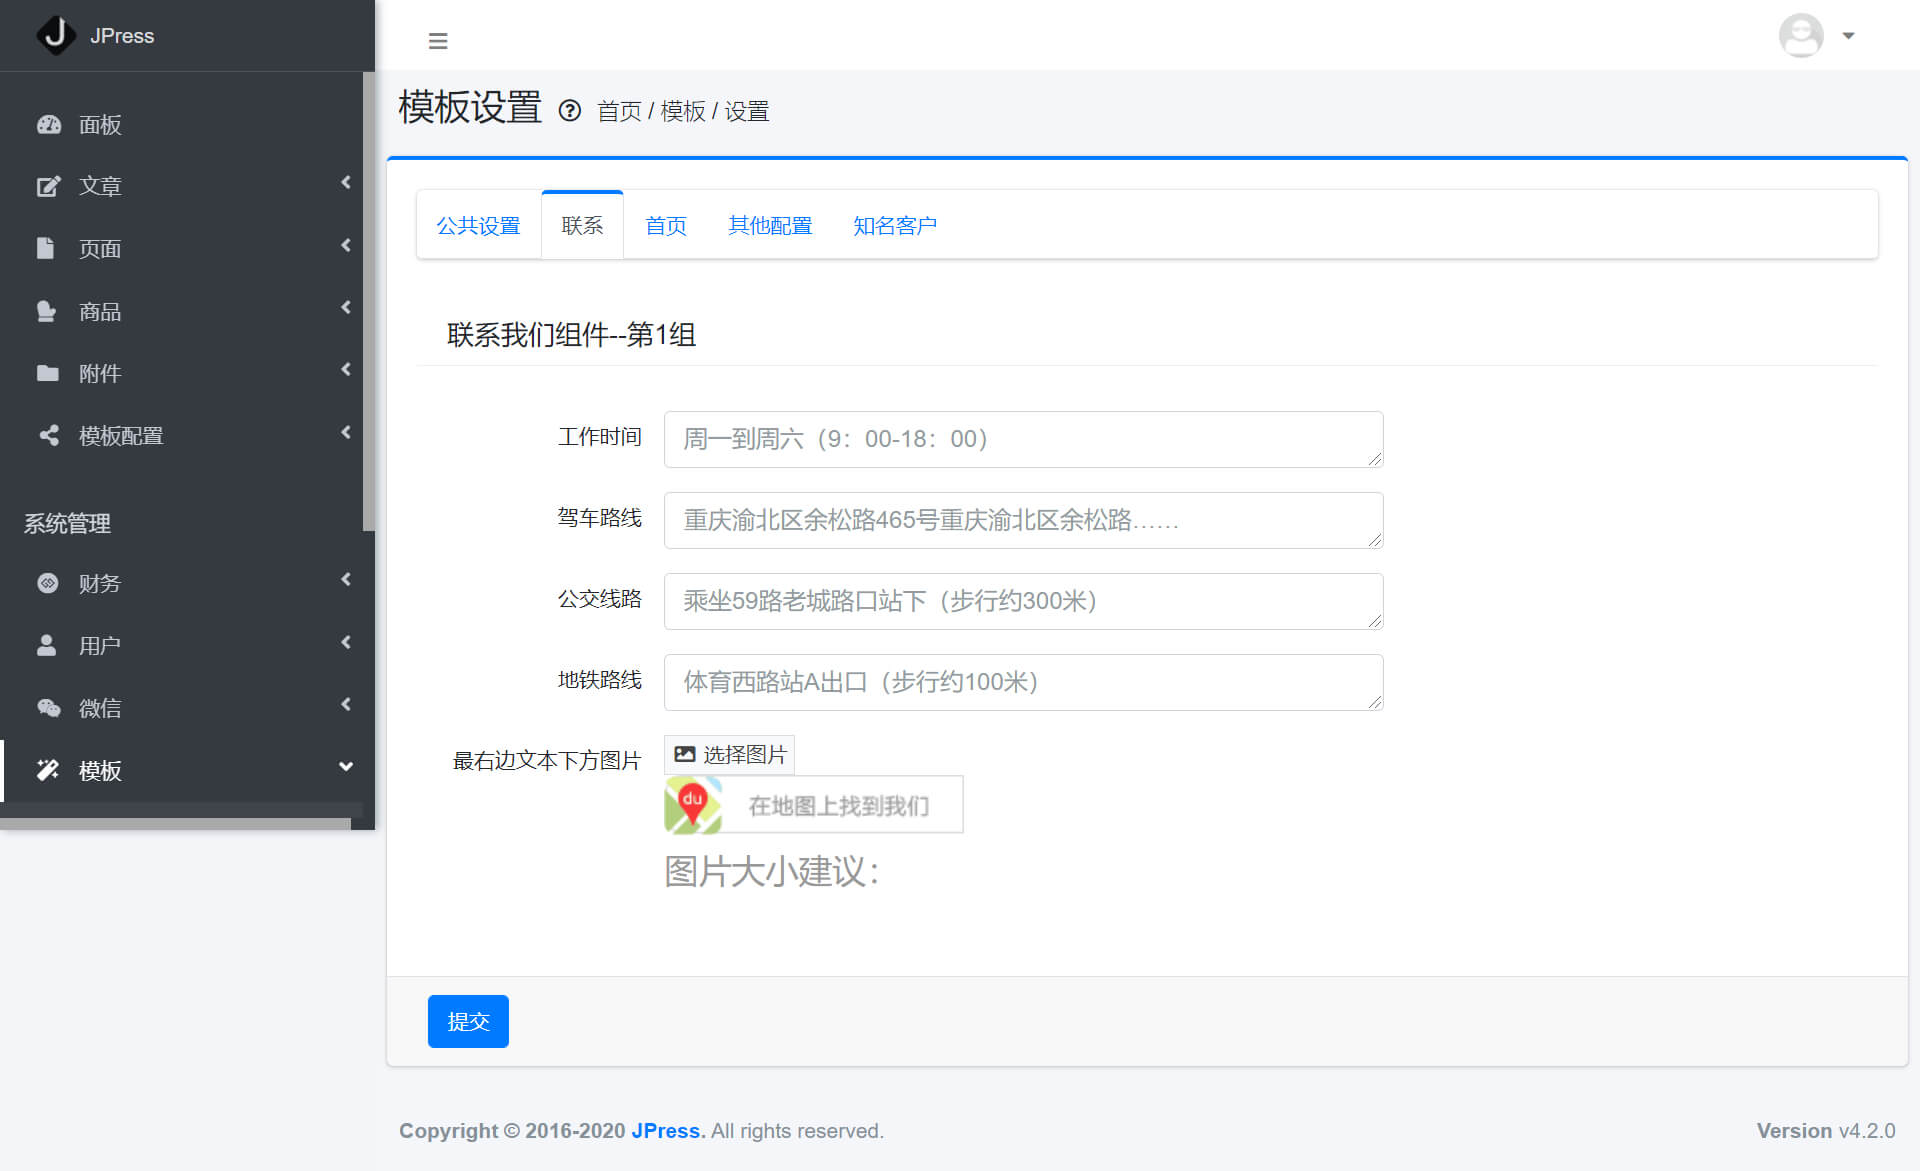Screen dimensions: 1920x1171
Task: Open the 知名客户 tab
Action: coord(895,226)
